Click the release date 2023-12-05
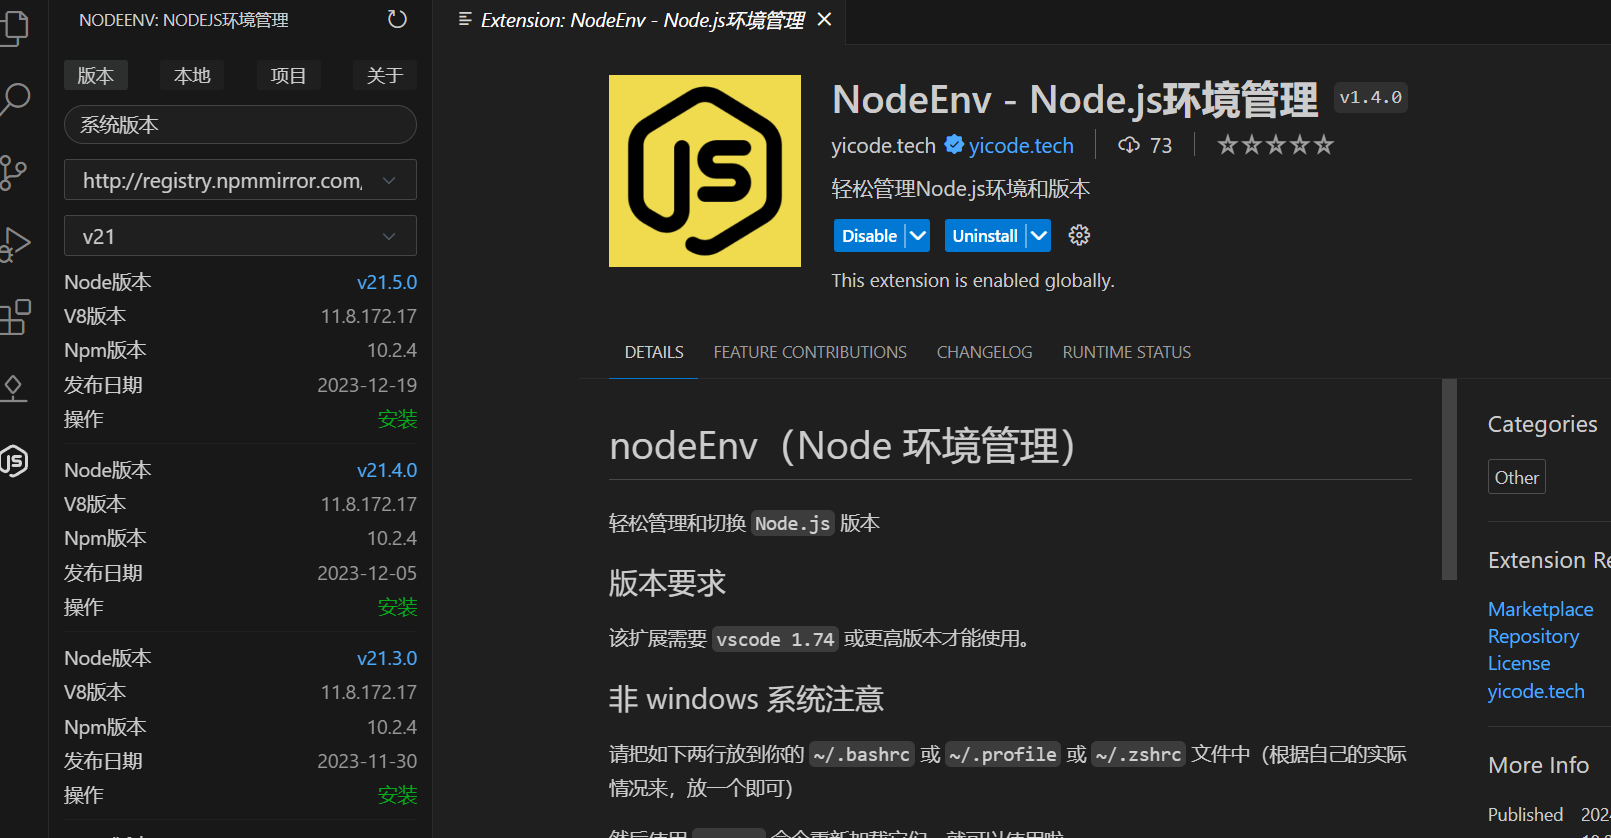This screenshot has width=1611, height=838. (x=367, y=573)
